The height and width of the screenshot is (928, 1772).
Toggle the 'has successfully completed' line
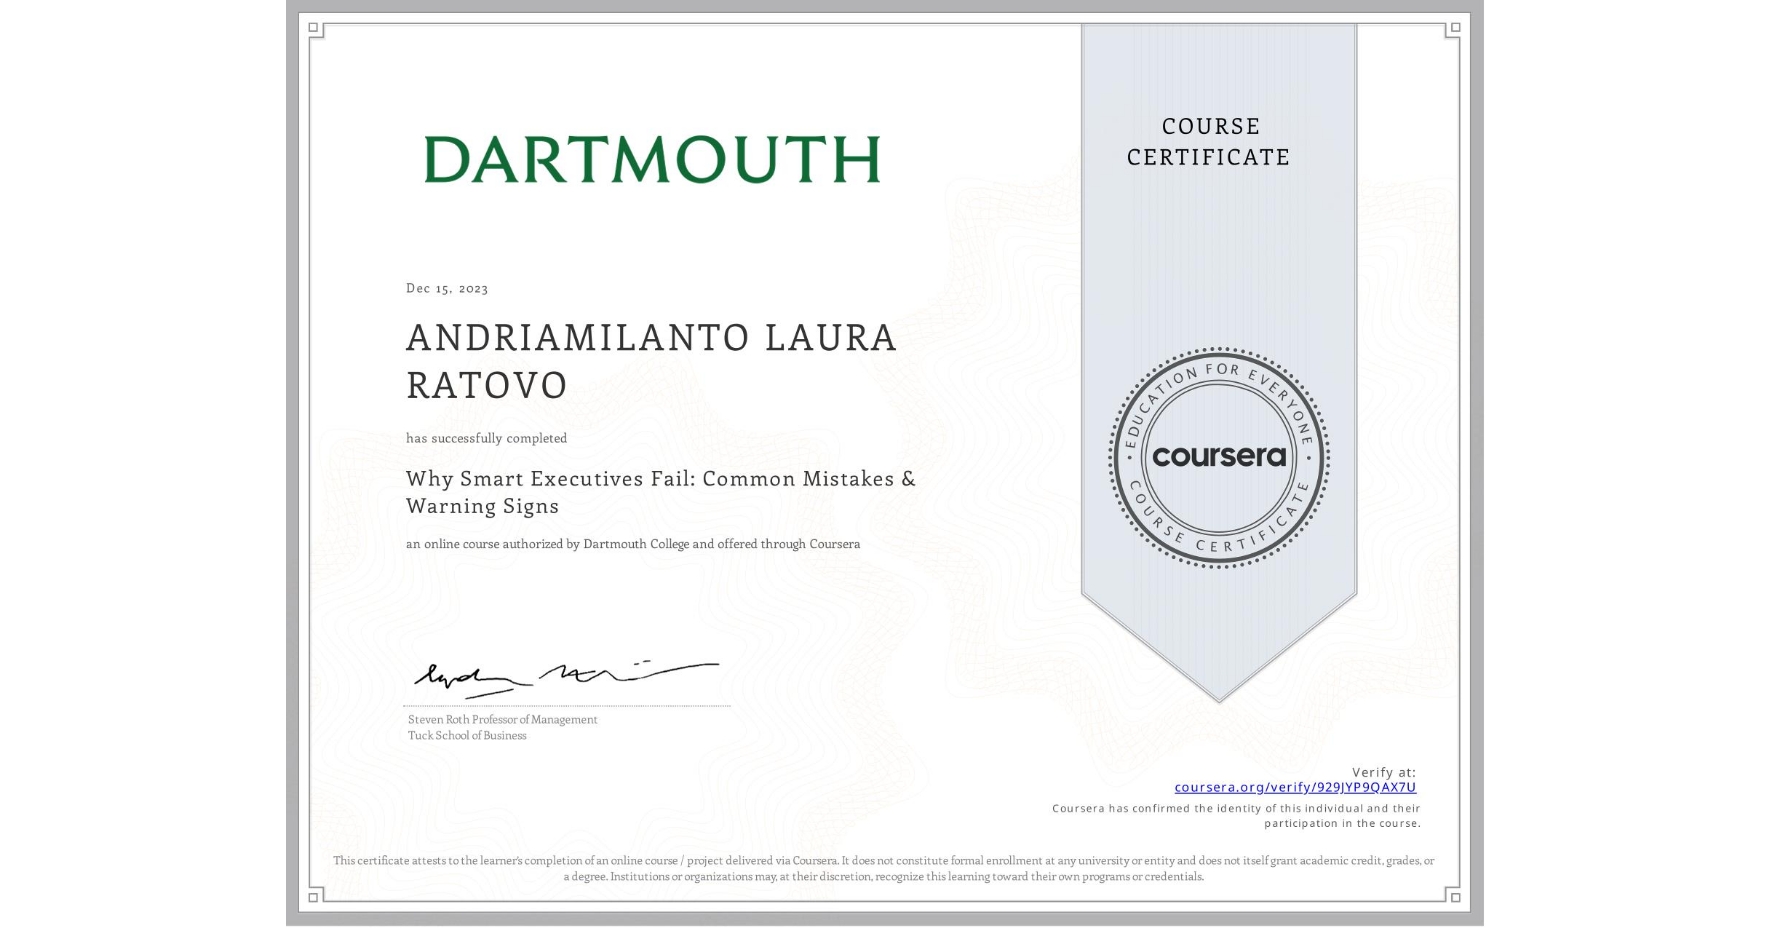486,438
